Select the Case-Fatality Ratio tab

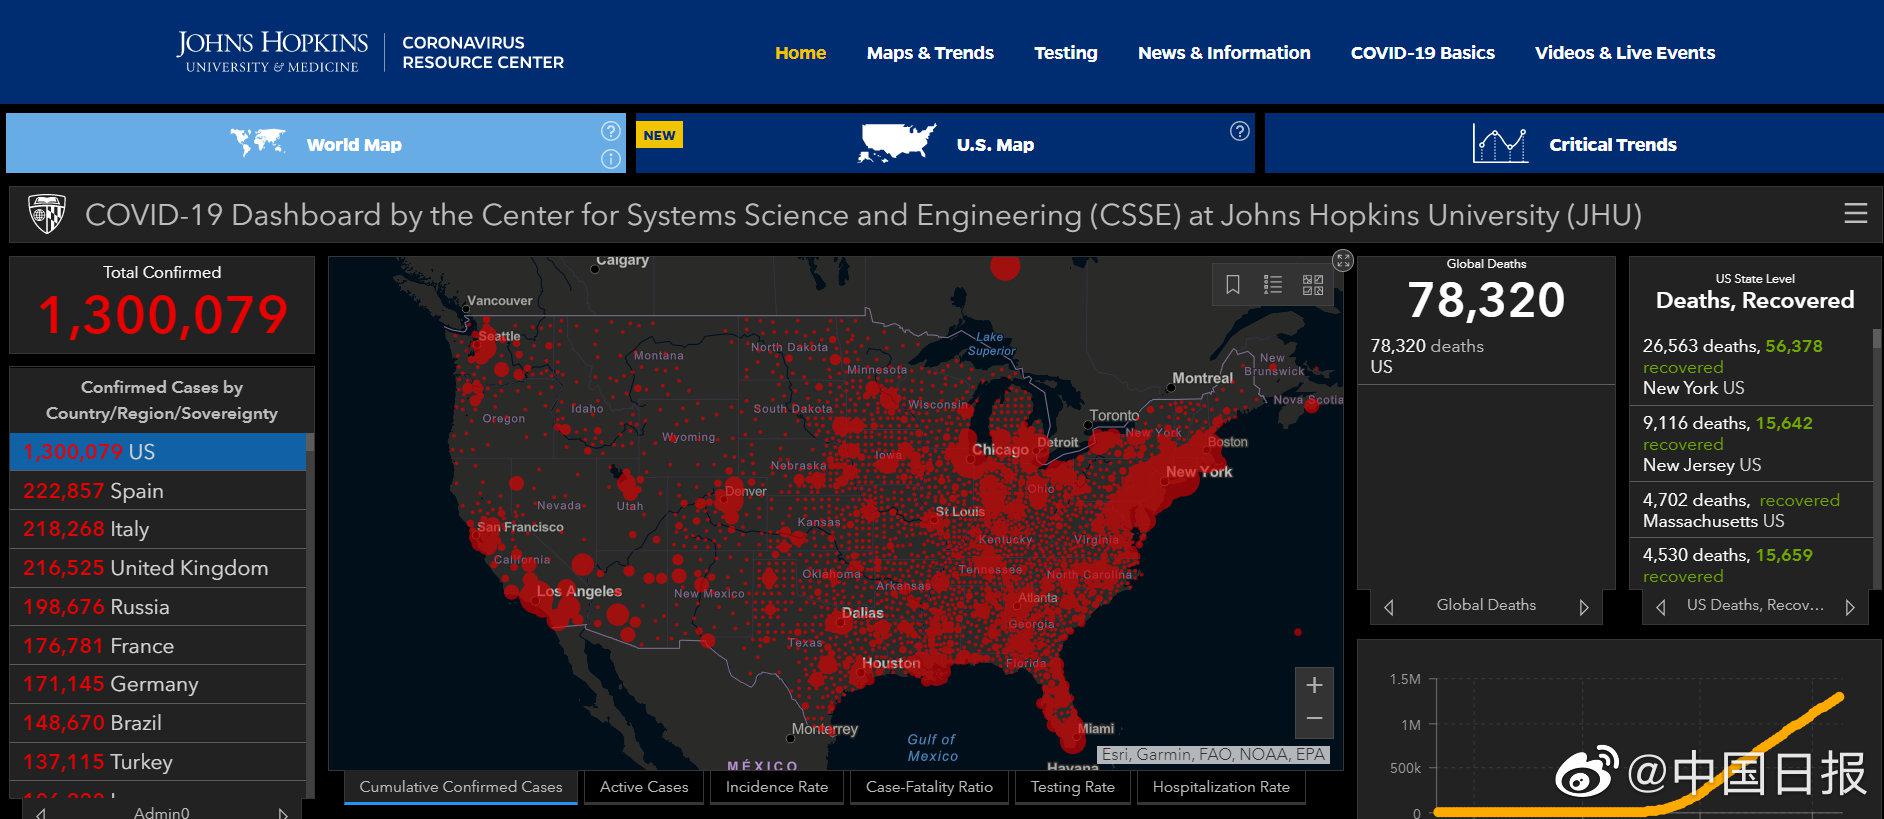[x=929, y=787]
